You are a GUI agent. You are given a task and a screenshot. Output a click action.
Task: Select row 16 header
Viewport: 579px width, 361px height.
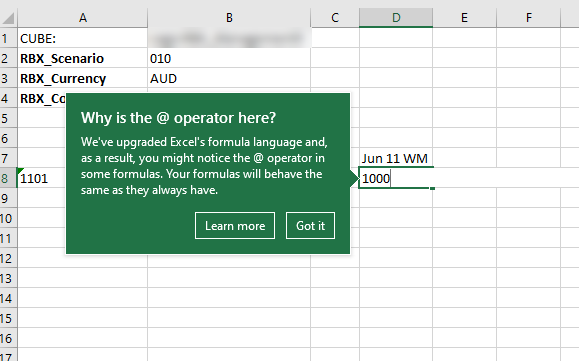coord(8,338)
